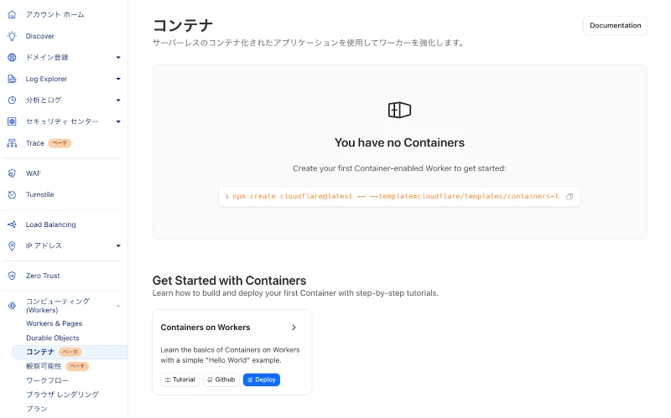The height and width of the screenshot is (418, 671).
Task: Expand the IP アドレス dropdown arrow
Action: tap(118, 245)
